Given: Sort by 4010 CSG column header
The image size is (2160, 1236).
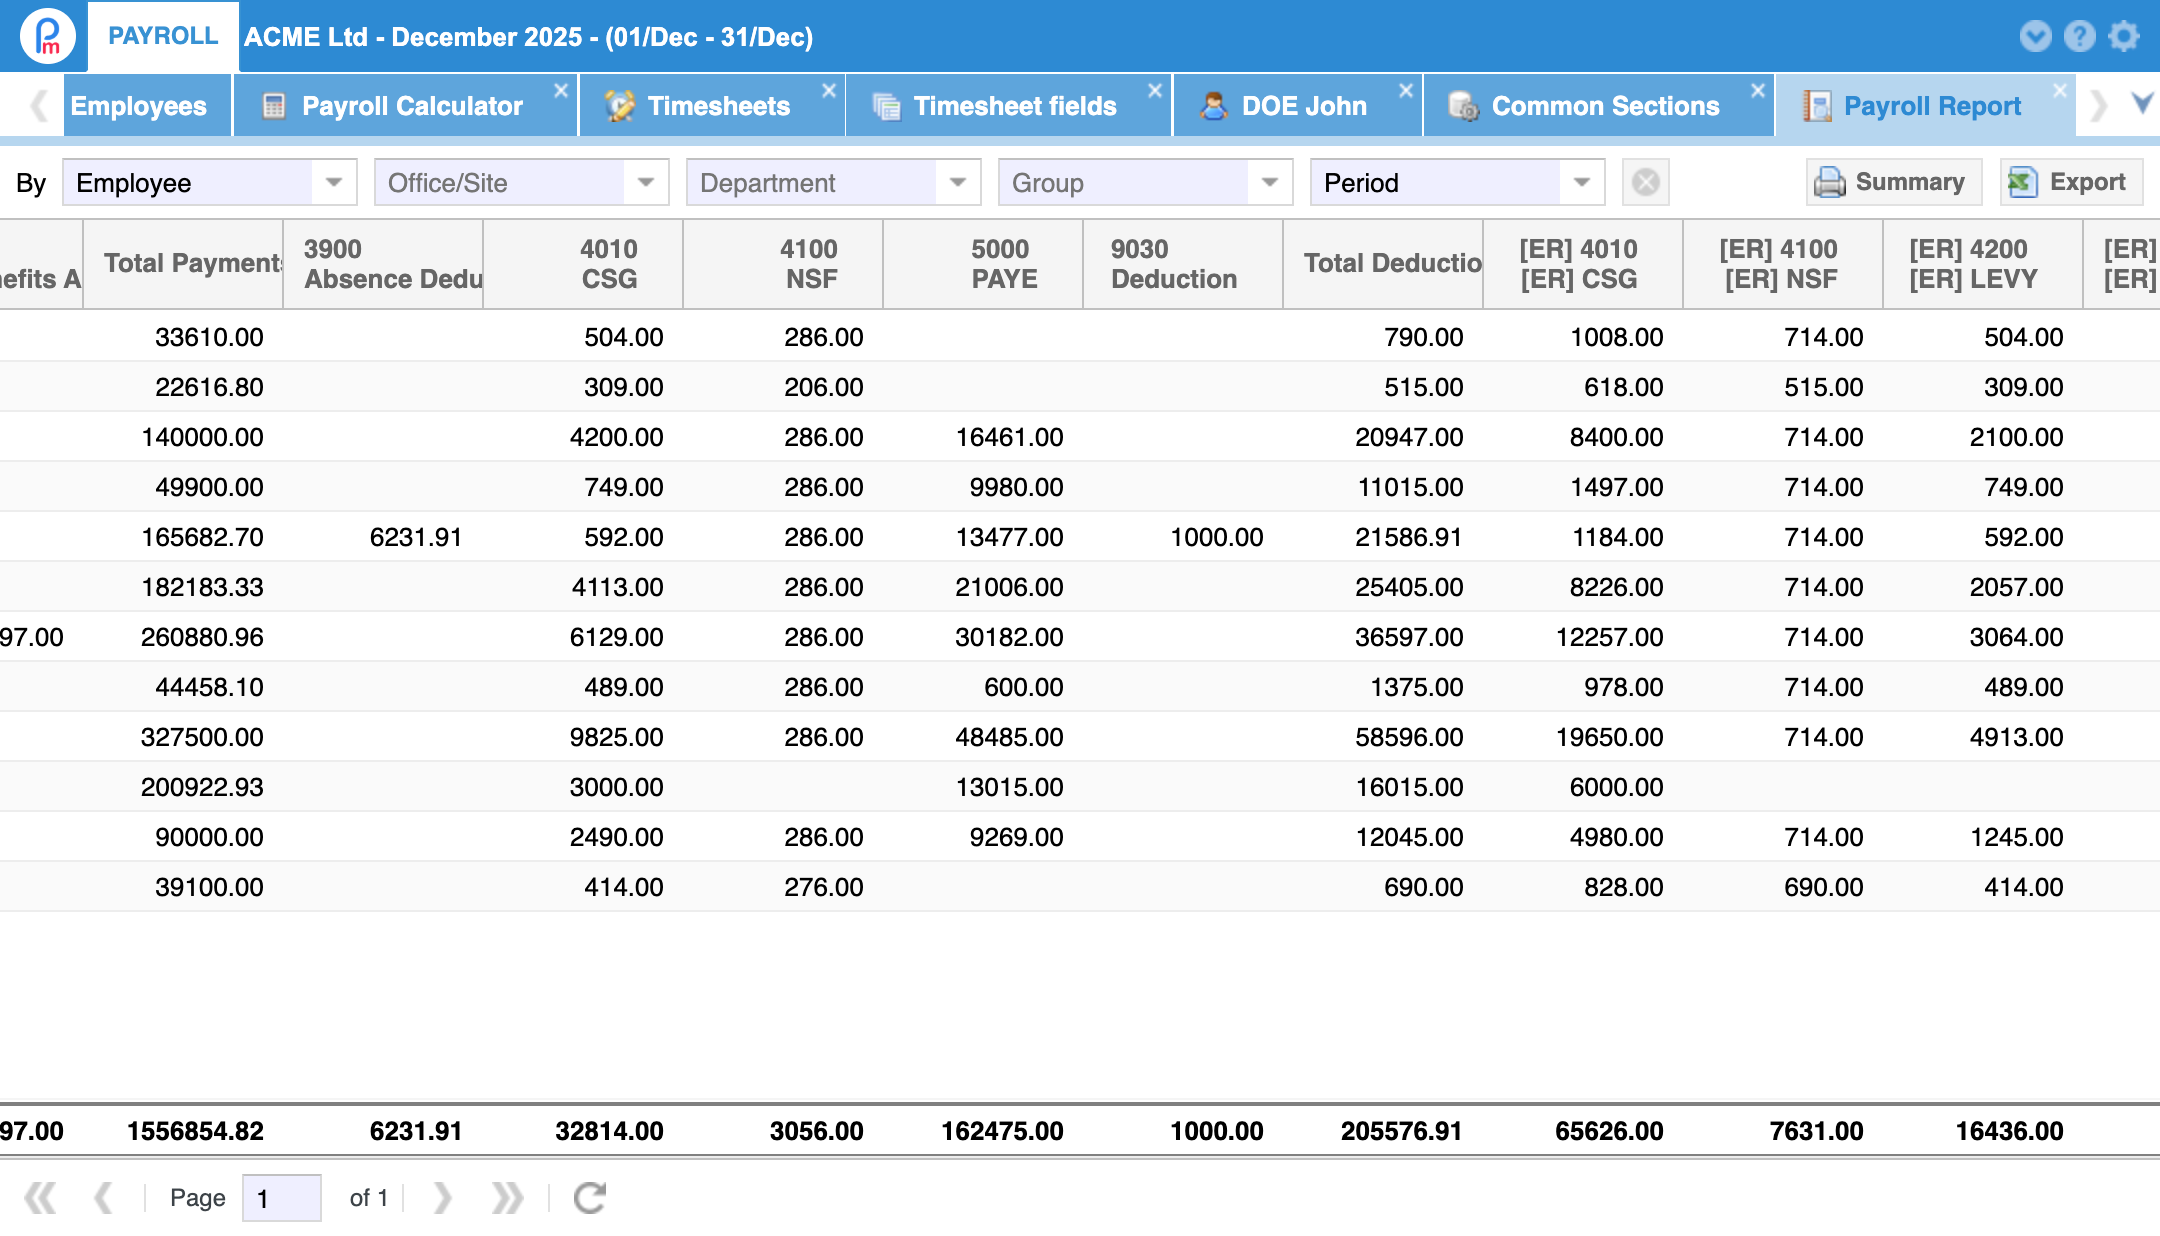Looking at the screenshot, I should coord(583,264).
